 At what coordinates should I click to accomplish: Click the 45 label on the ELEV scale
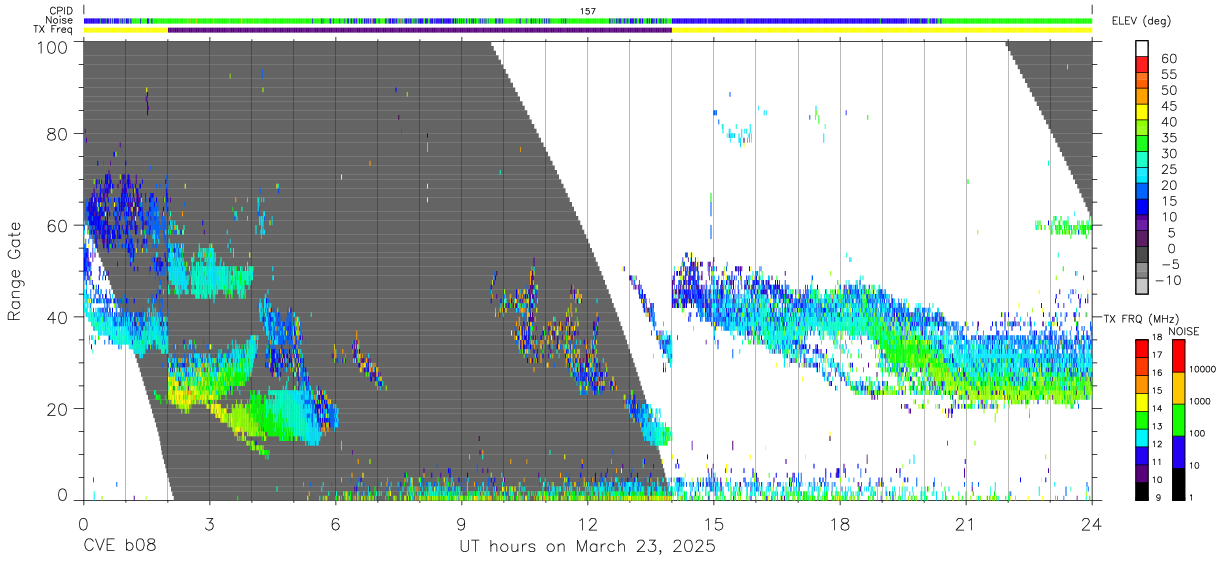pos(1169,107)
